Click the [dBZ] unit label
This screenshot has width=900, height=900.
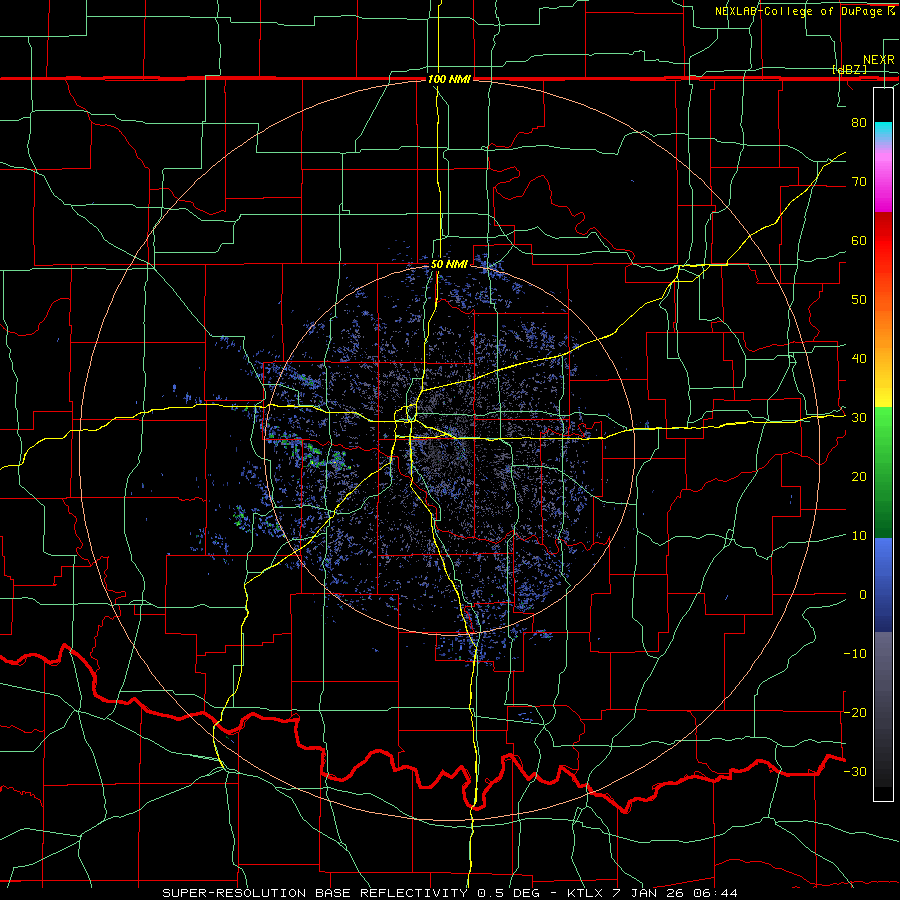coord(849,69)
